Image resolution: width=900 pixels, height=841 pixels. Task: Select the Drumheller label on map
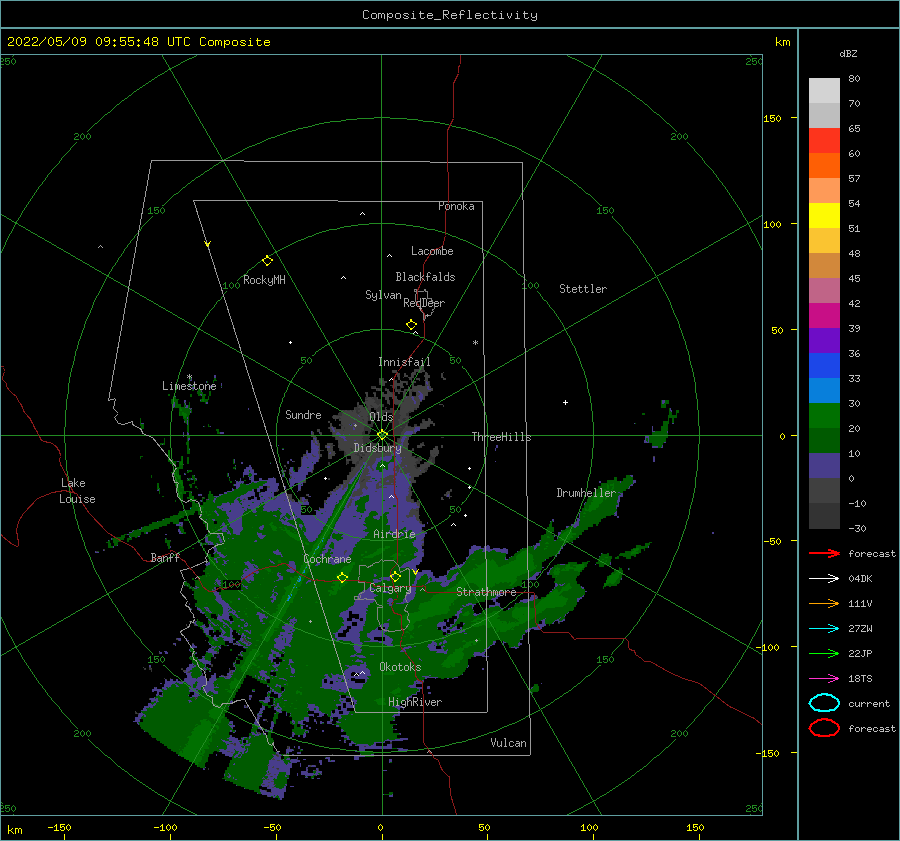click(x=586, y=493)
